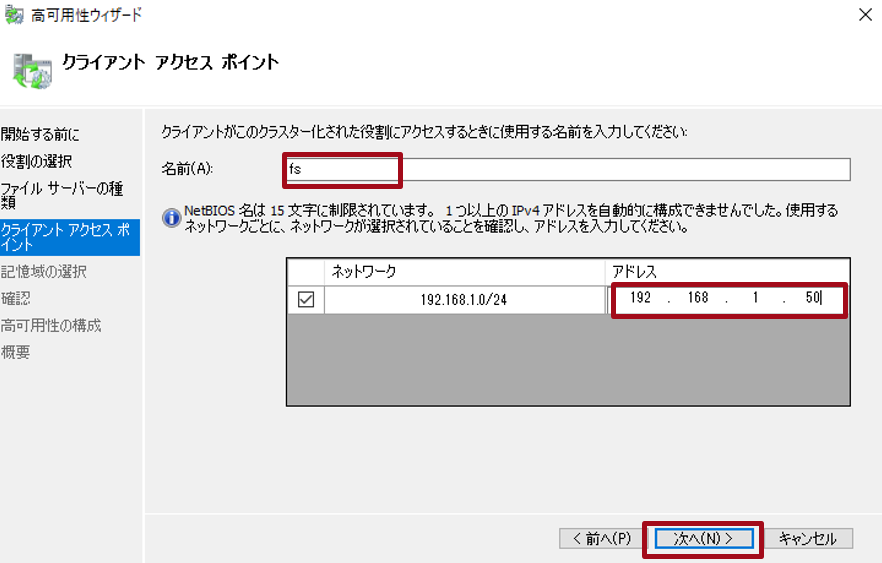The height and width of the screenshot is (563, 882).
Task: Click the 名前(A) name input field
Action: point(567,169)
